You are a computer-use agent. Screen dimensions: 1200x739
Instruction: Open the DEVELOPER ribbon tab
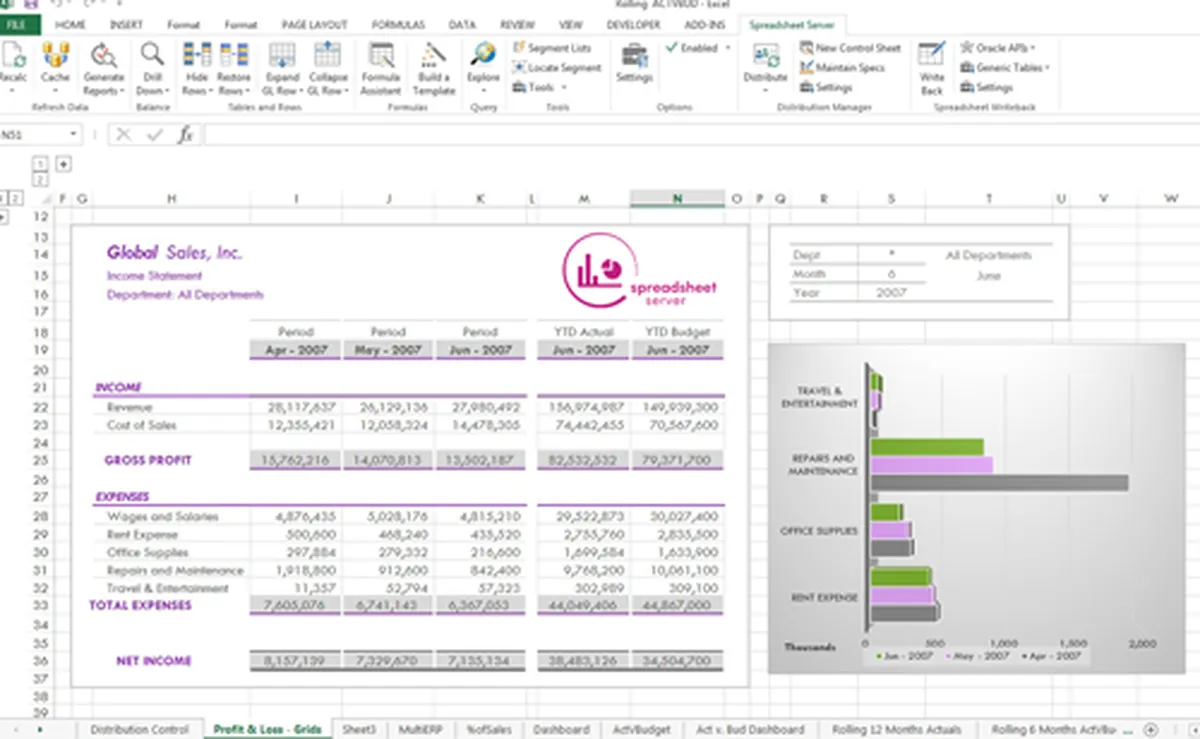(x=634, y=25)
